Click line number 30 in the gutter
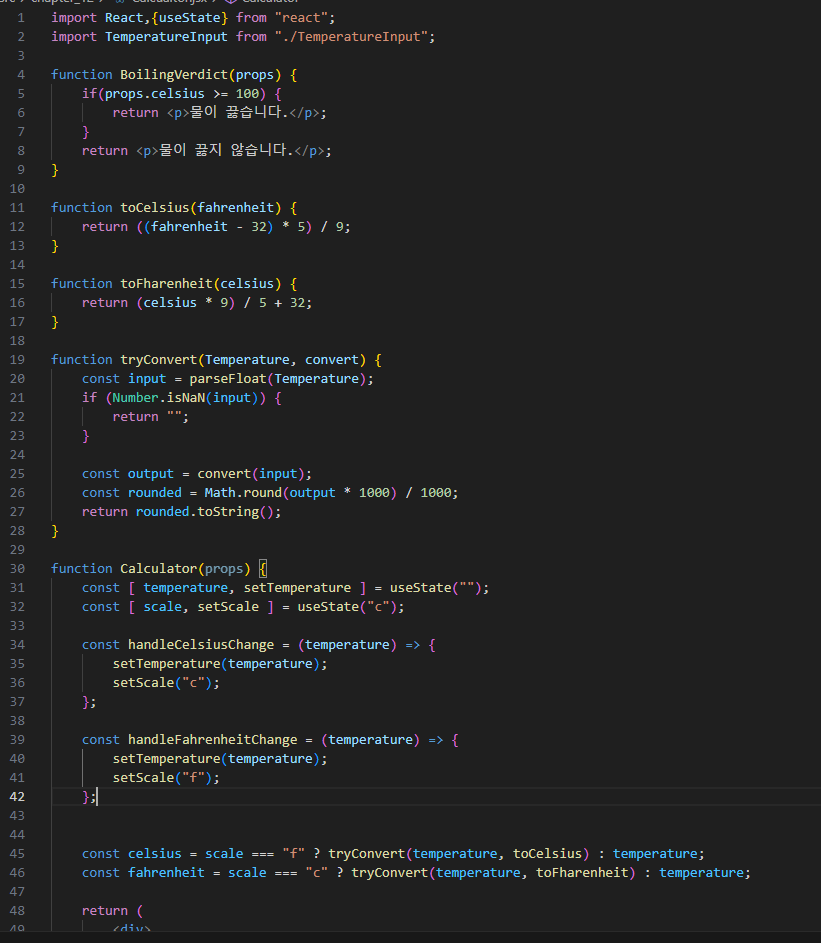The height and width of the screenshot is (943, 821). [x=17, y=569]
